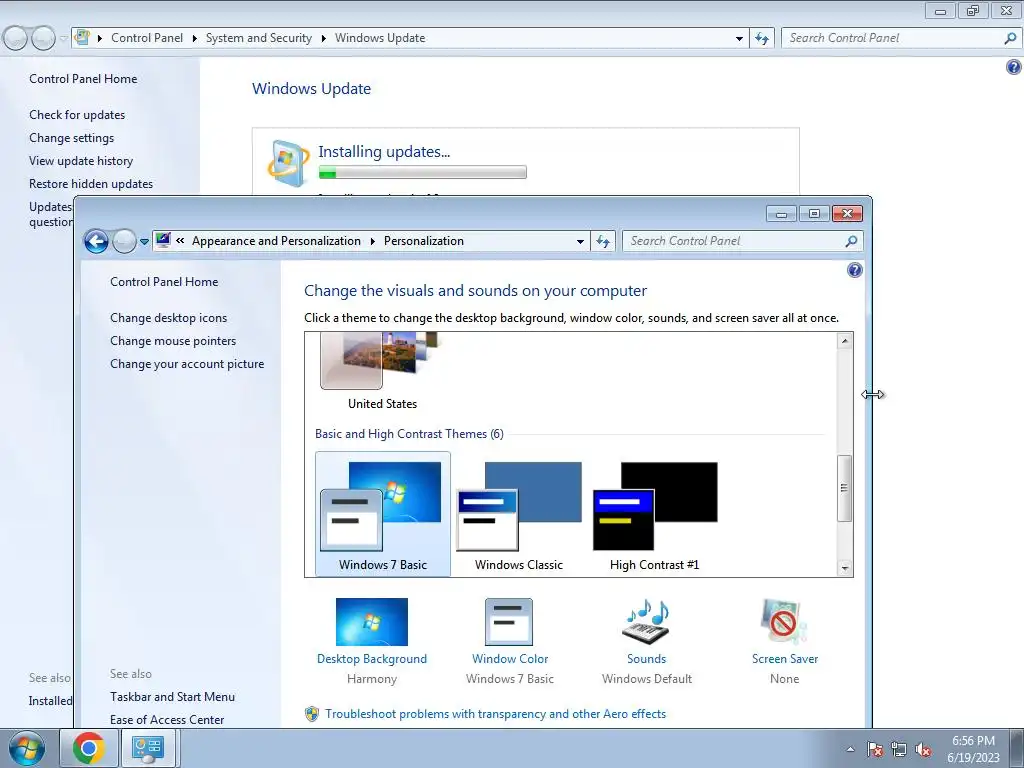The image size is (1024, 768).
Task: Go to Appearance and Personalization breadcrumb
Action: click(x=276, y=241)
